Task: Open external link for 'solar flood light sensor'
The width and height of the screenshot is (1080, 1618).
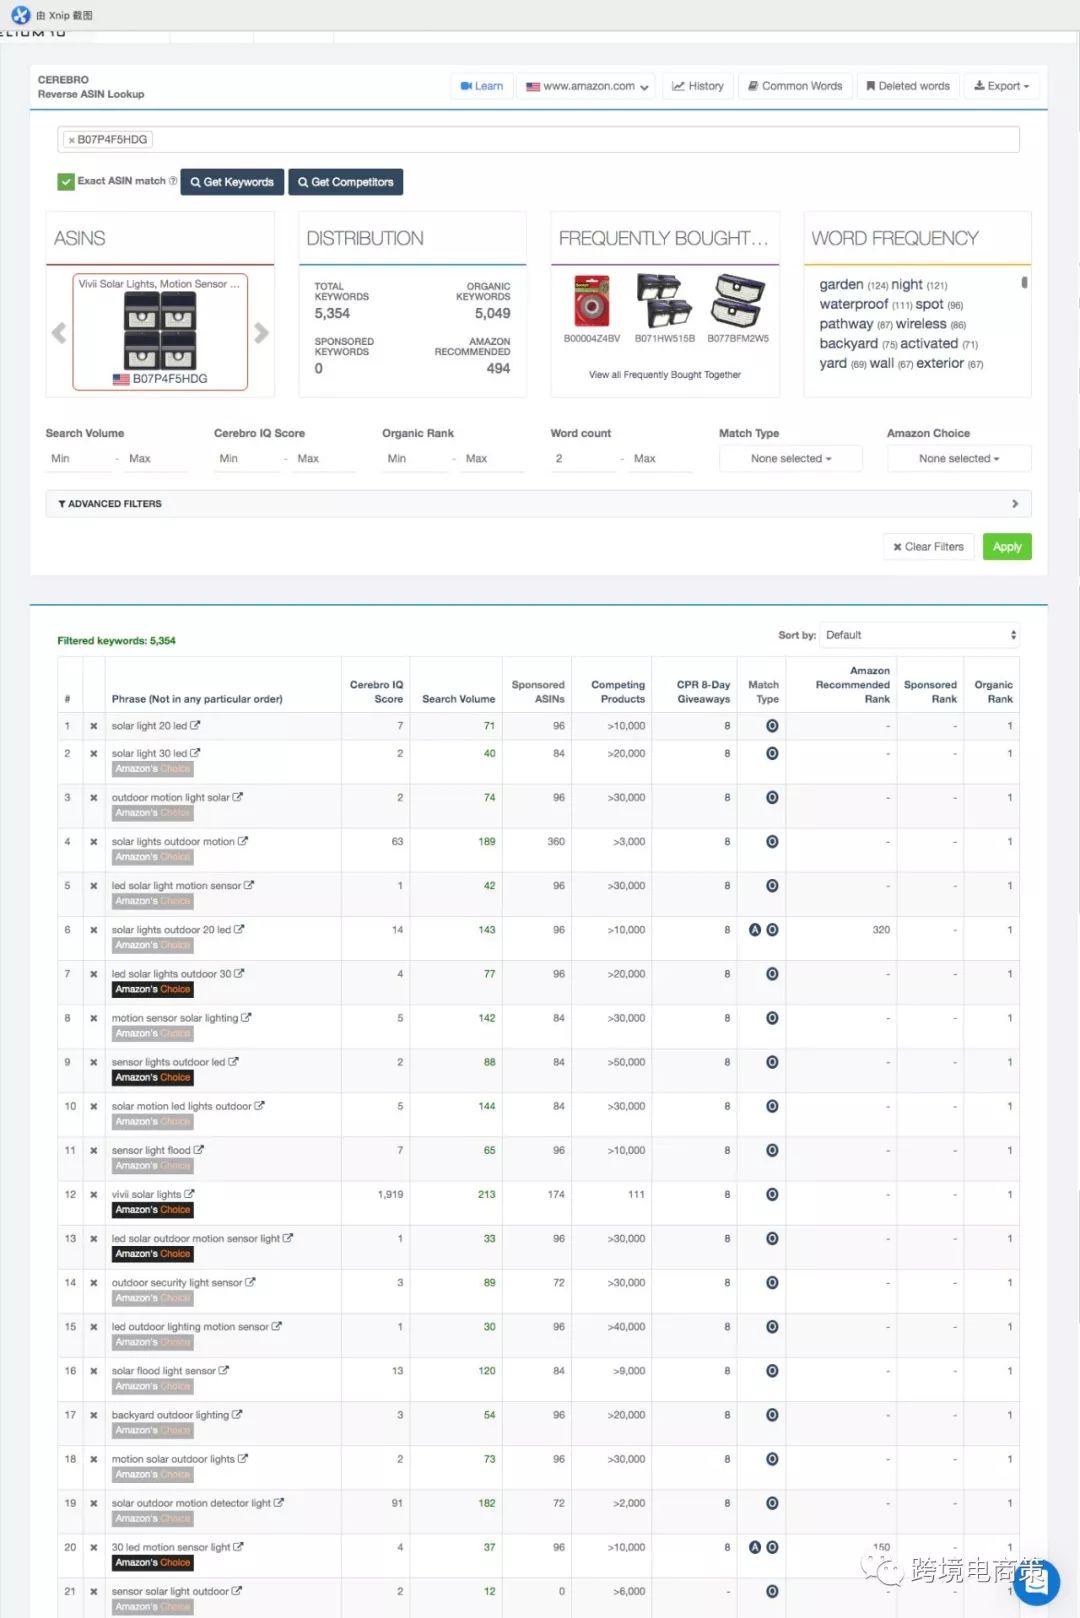Action: tap(224, 1370)
